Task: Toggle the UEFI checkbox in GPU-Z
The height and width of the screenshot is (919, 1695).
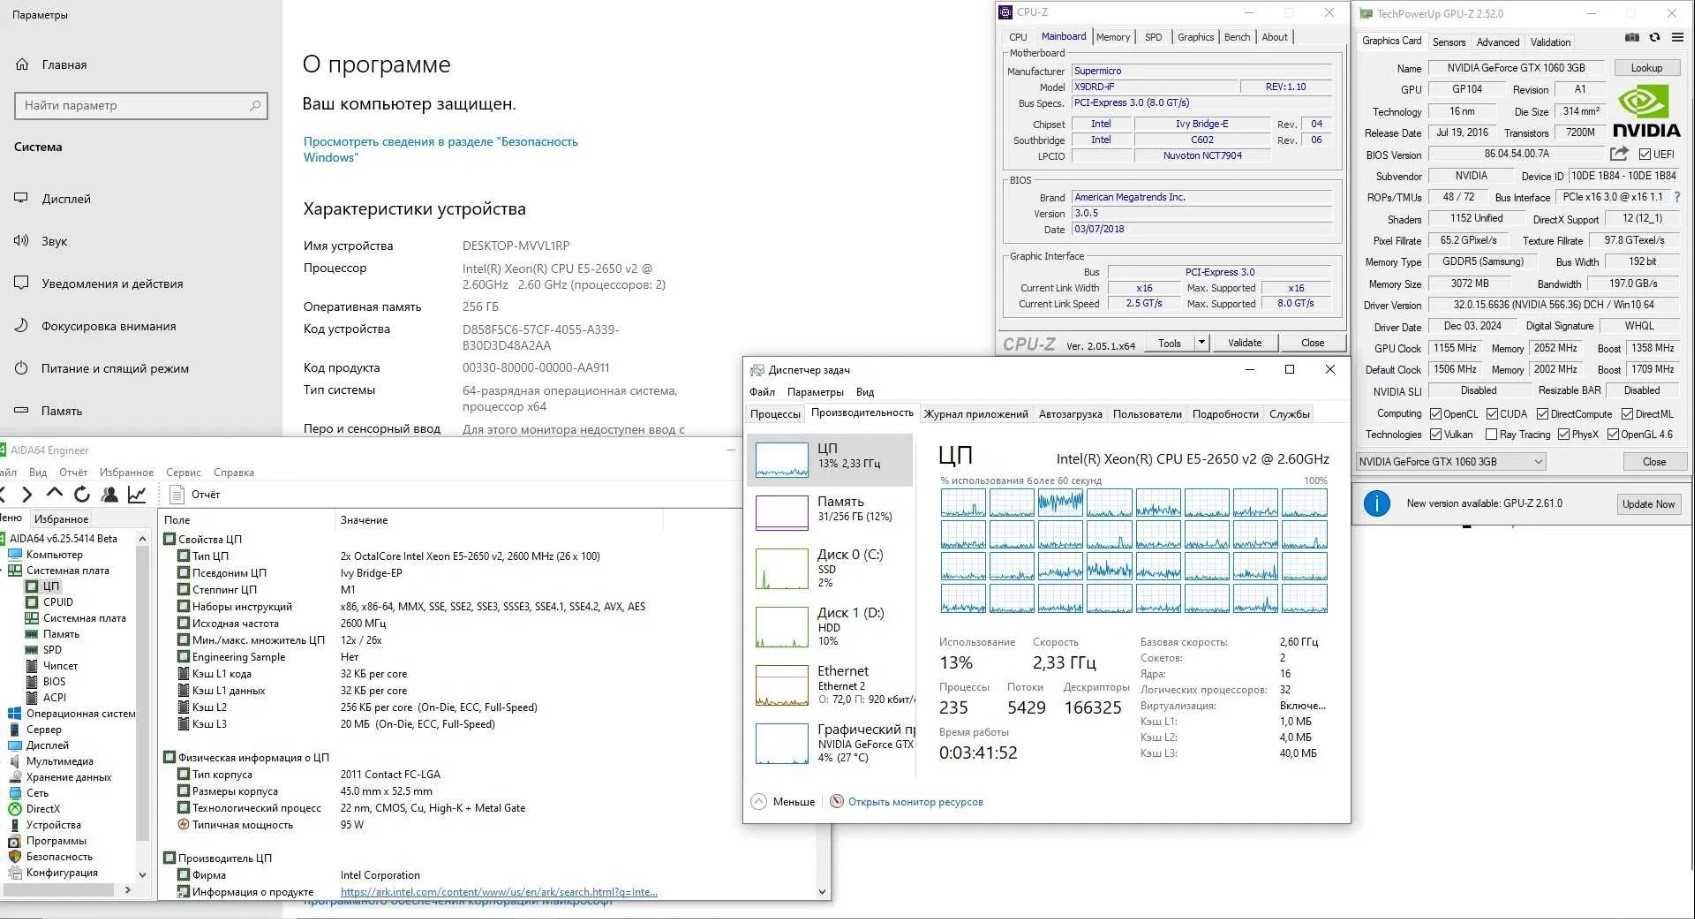Action: point(1645,154)
